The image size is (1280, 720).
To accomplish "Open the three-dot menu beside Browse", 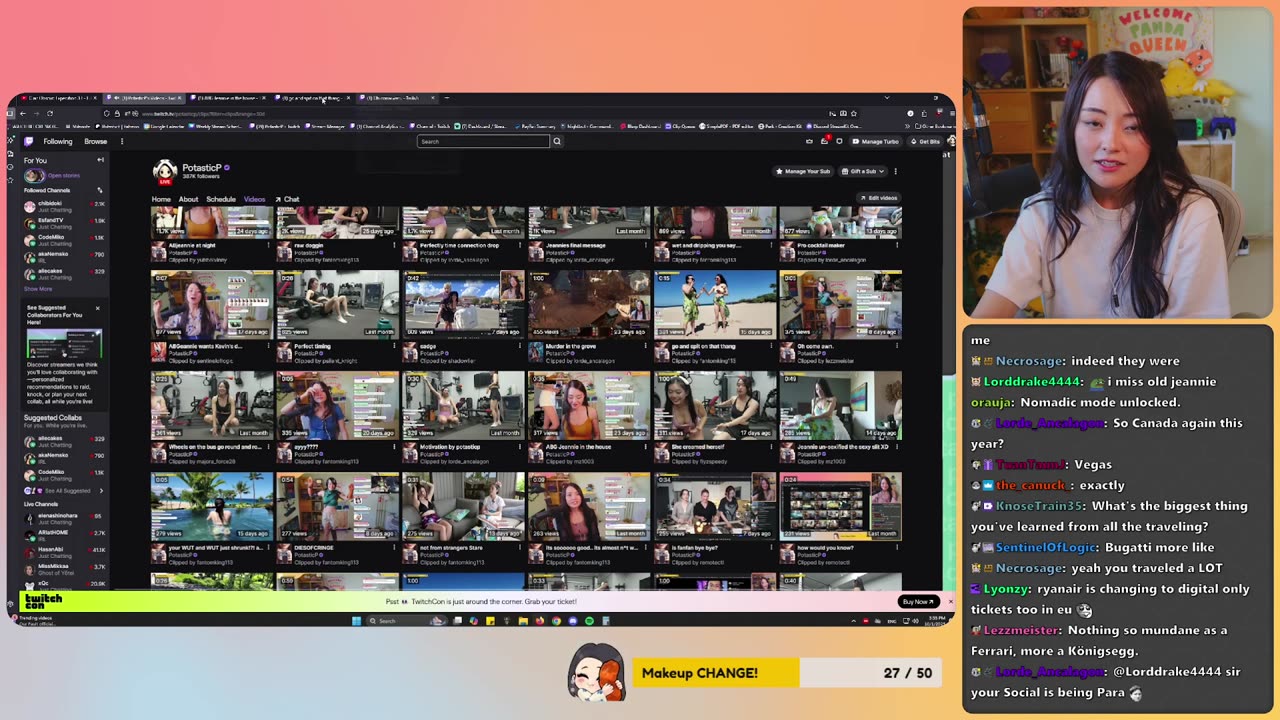I will [122, 141].
